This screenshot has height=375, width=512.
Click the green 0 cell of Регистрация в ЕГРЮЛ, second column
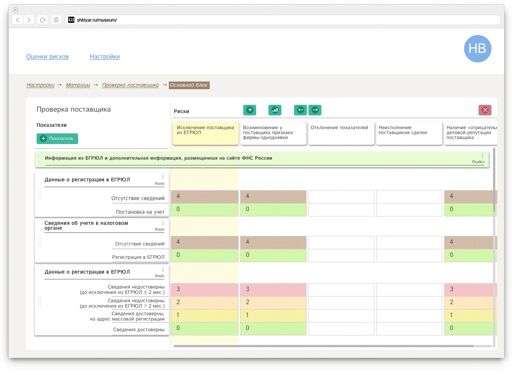point(273,255)
